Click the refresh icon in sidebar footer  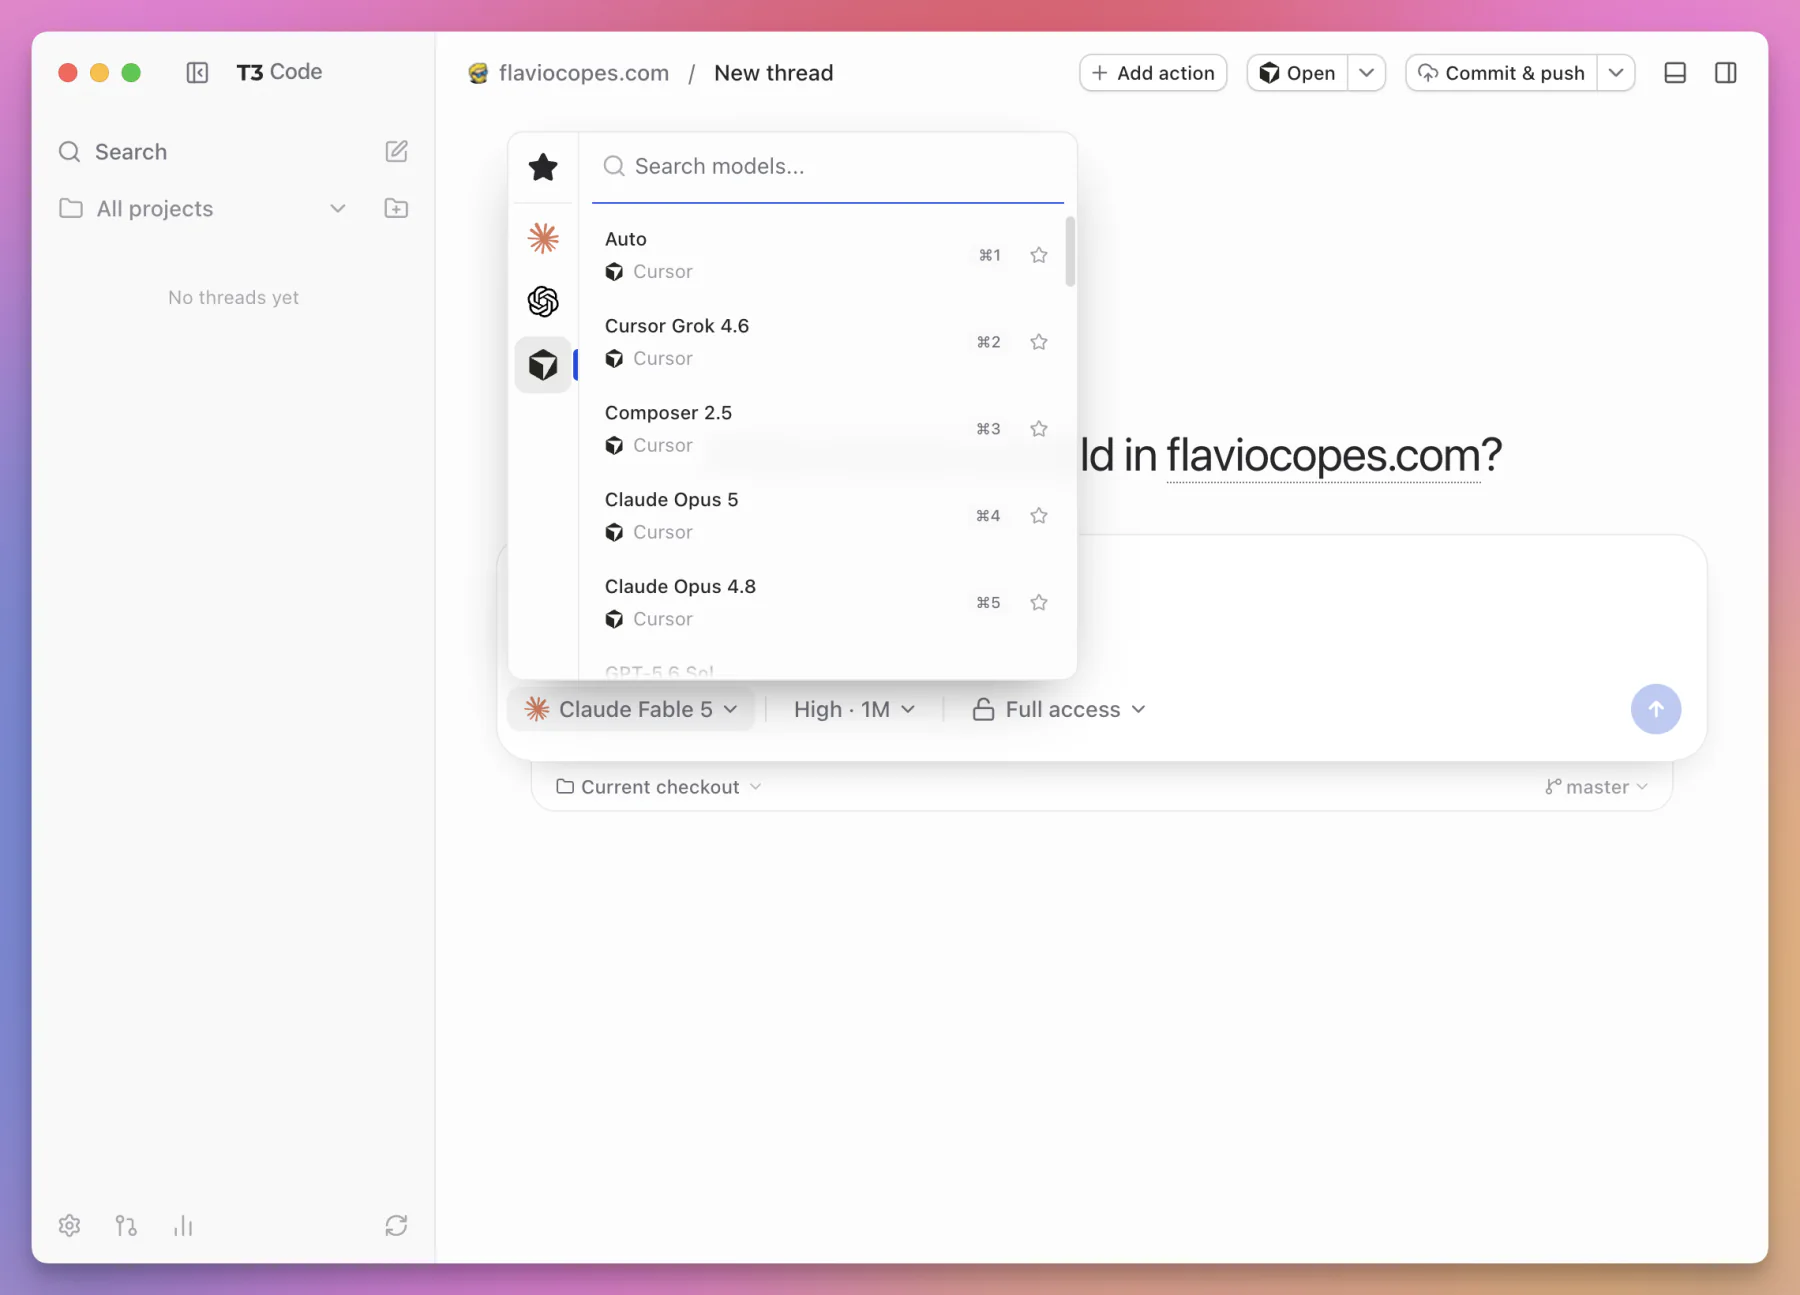[x=396, y=1225]
